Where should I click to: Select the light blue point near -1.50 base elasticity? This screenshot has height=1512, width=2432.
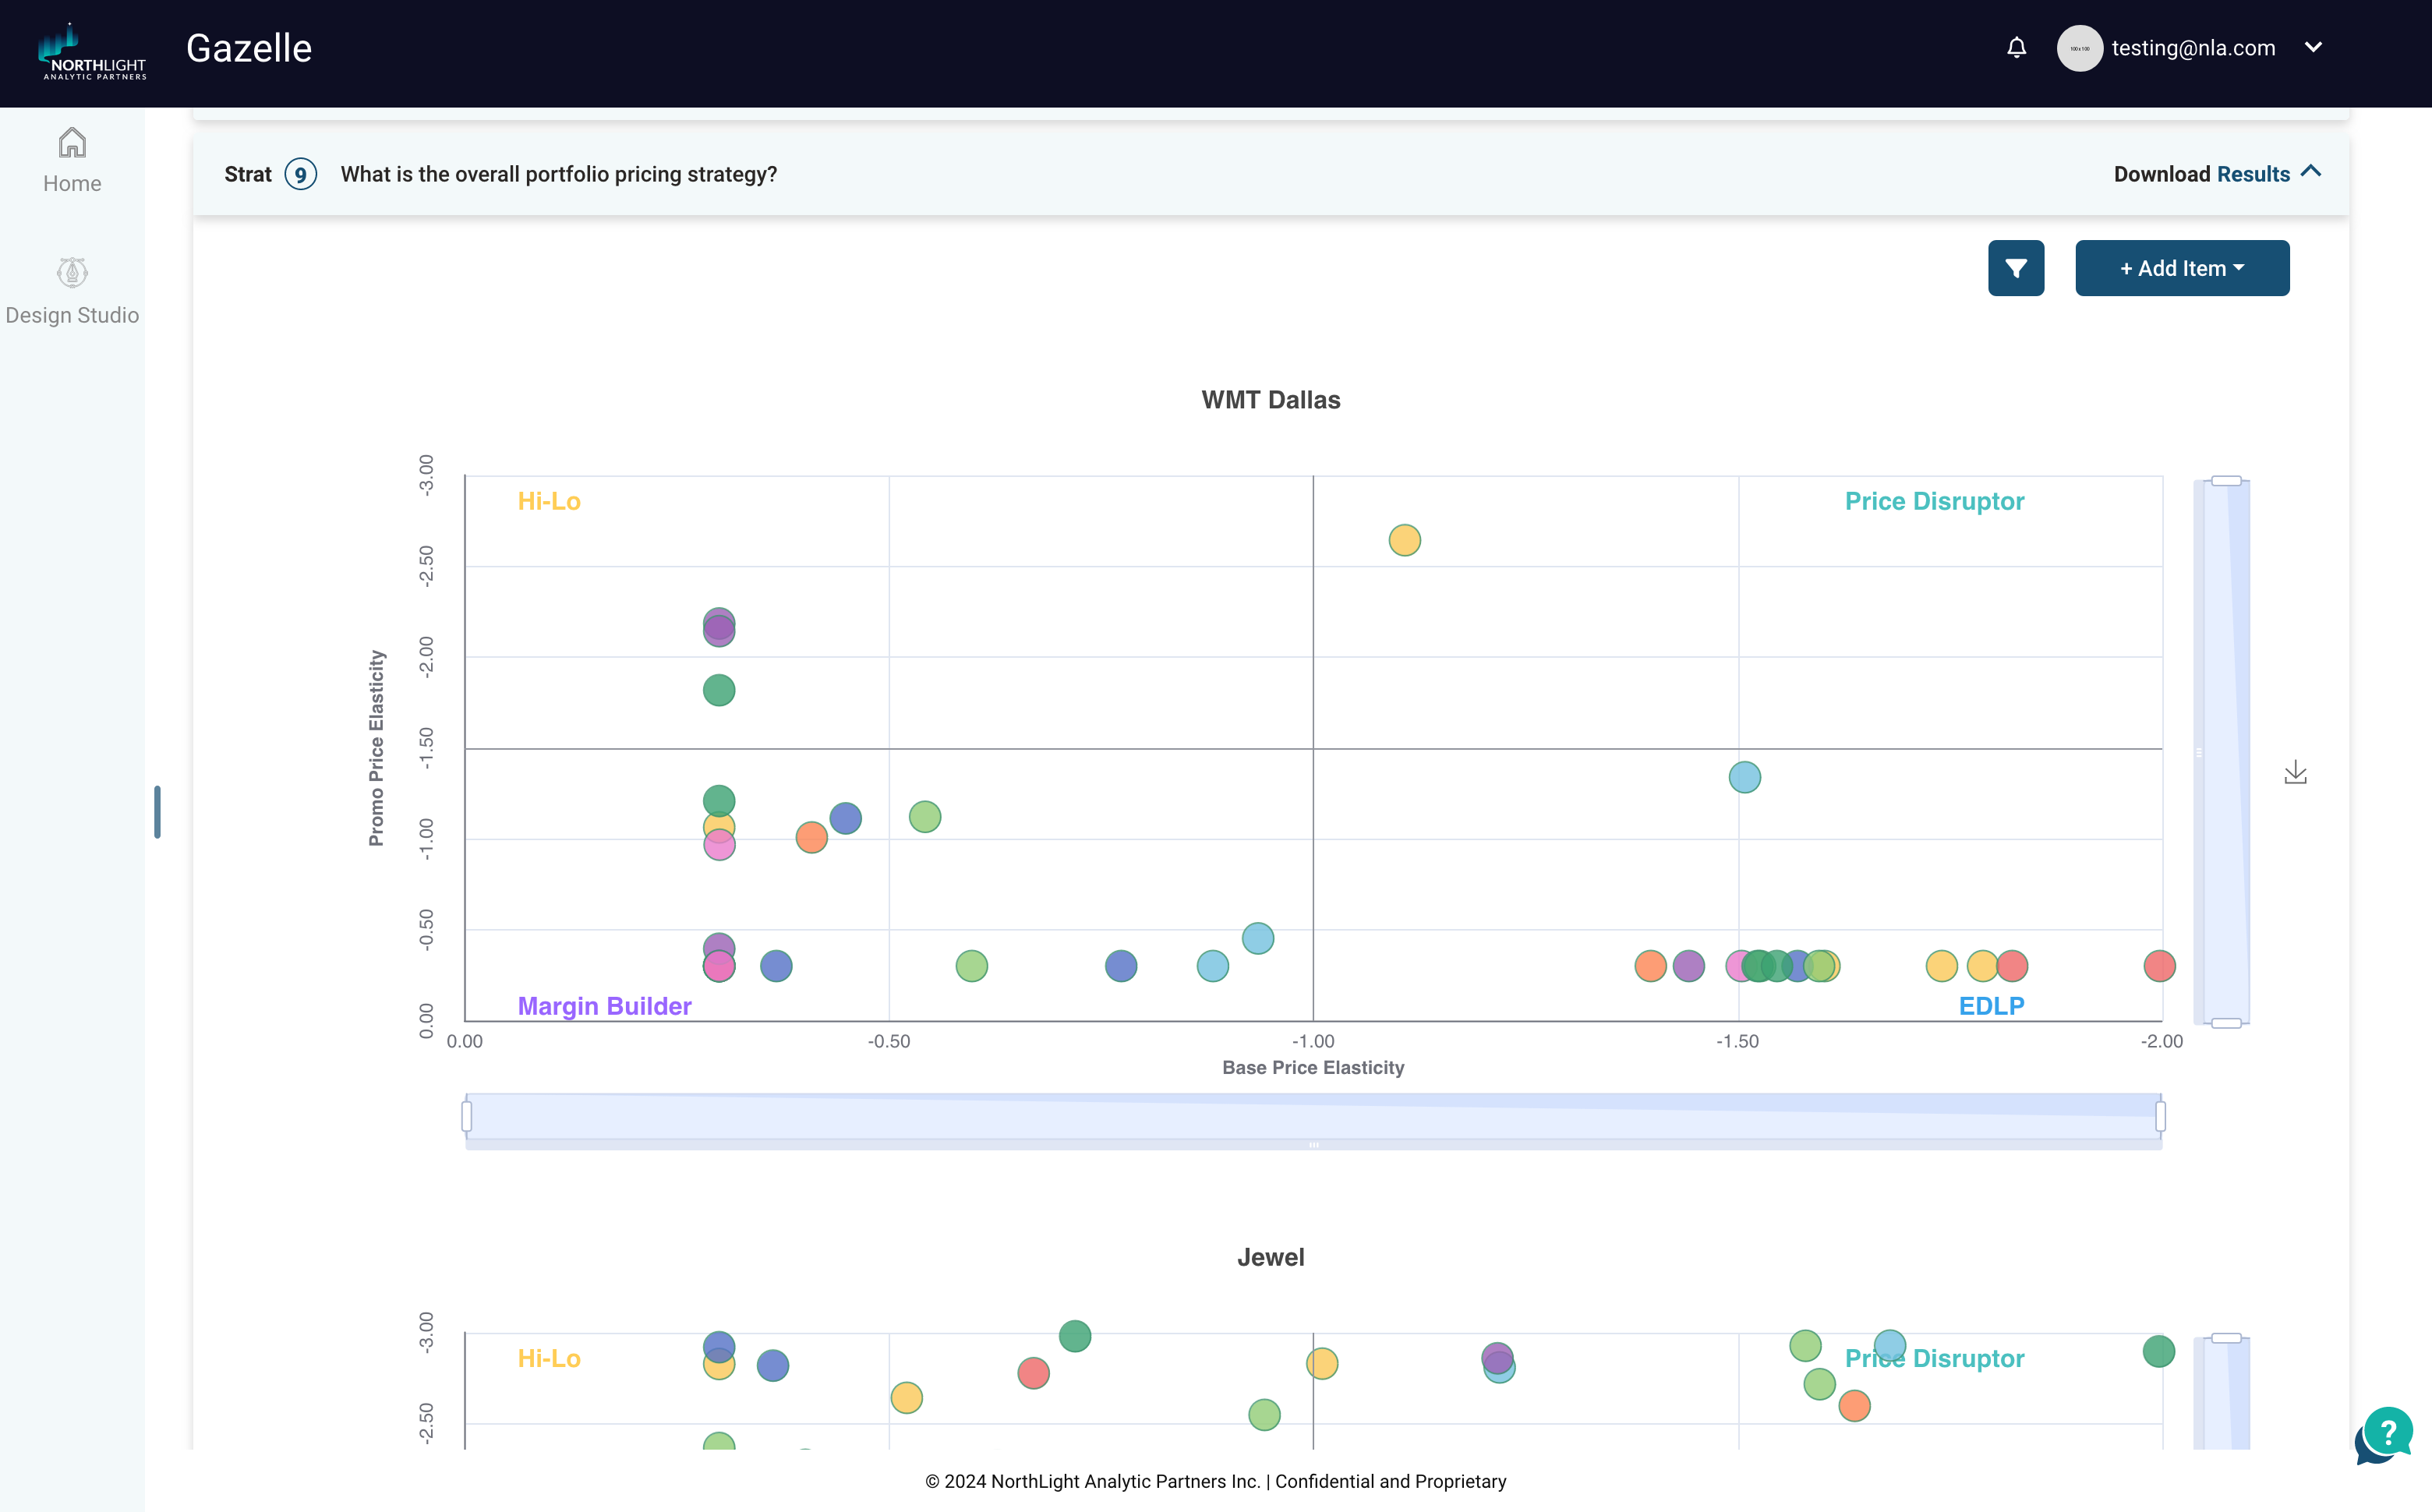(1744, 777)
